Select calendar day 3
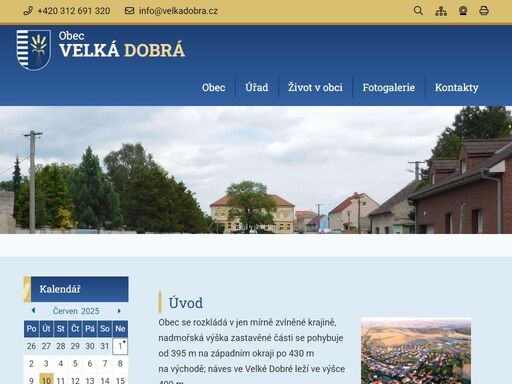 tap(46, 363)
